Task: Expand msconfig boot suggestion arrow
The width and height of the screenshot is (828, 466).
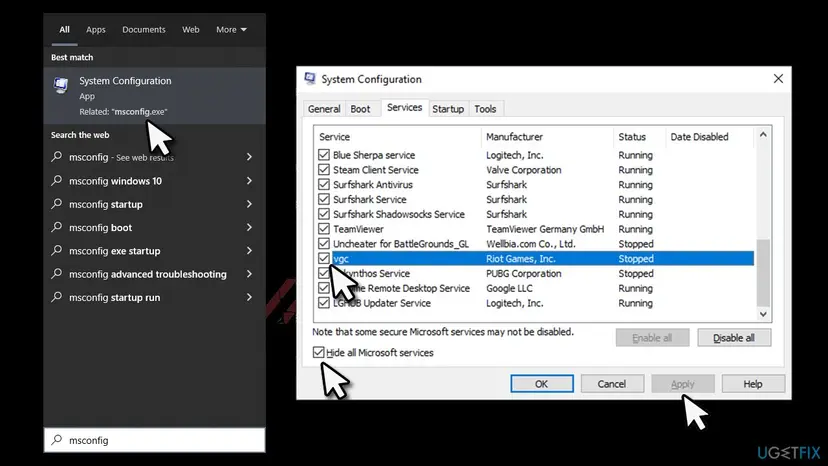Action: click(x=249, y=227)
